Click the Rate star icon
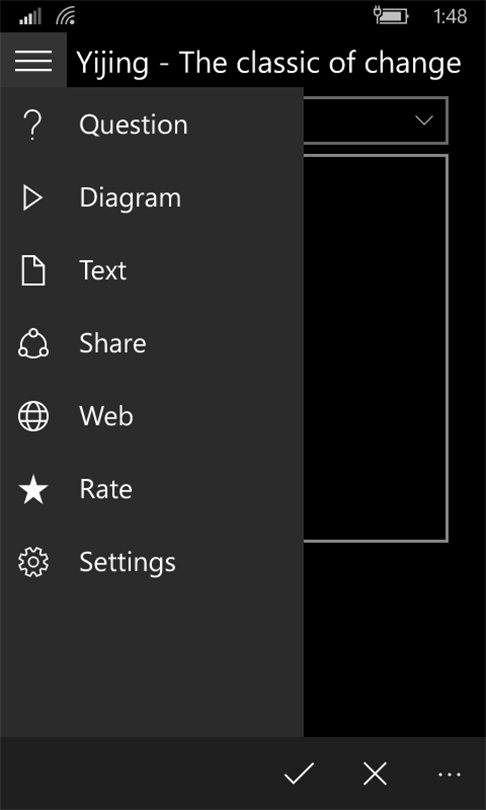This screenshot has width=486, height=810. click(33, 490)
